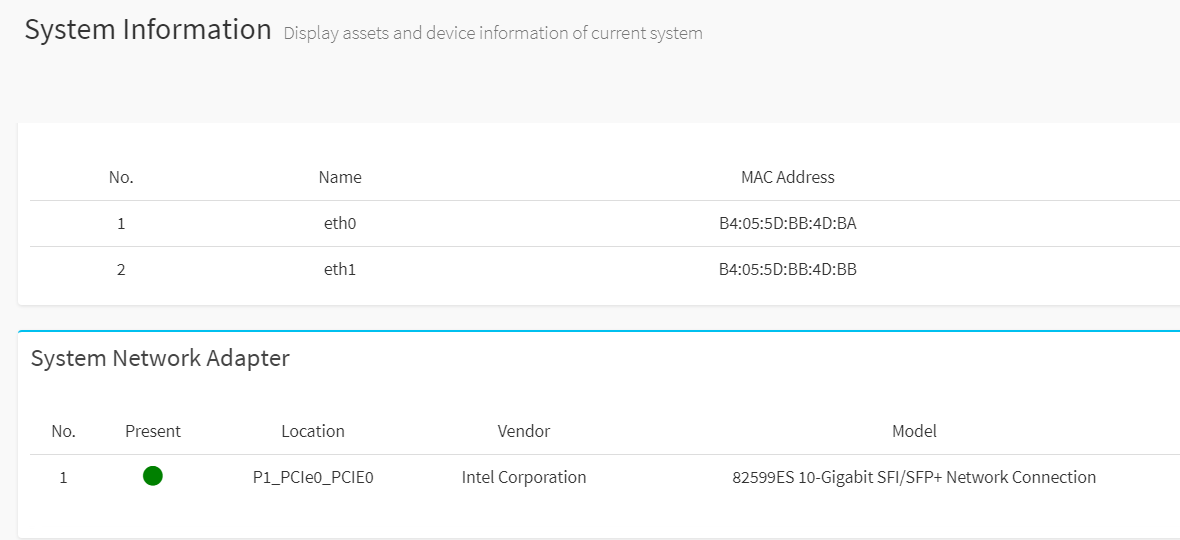Click the green Present status indicator
Viewport: 1180px width, 540px height.
(x=153, y=476)
